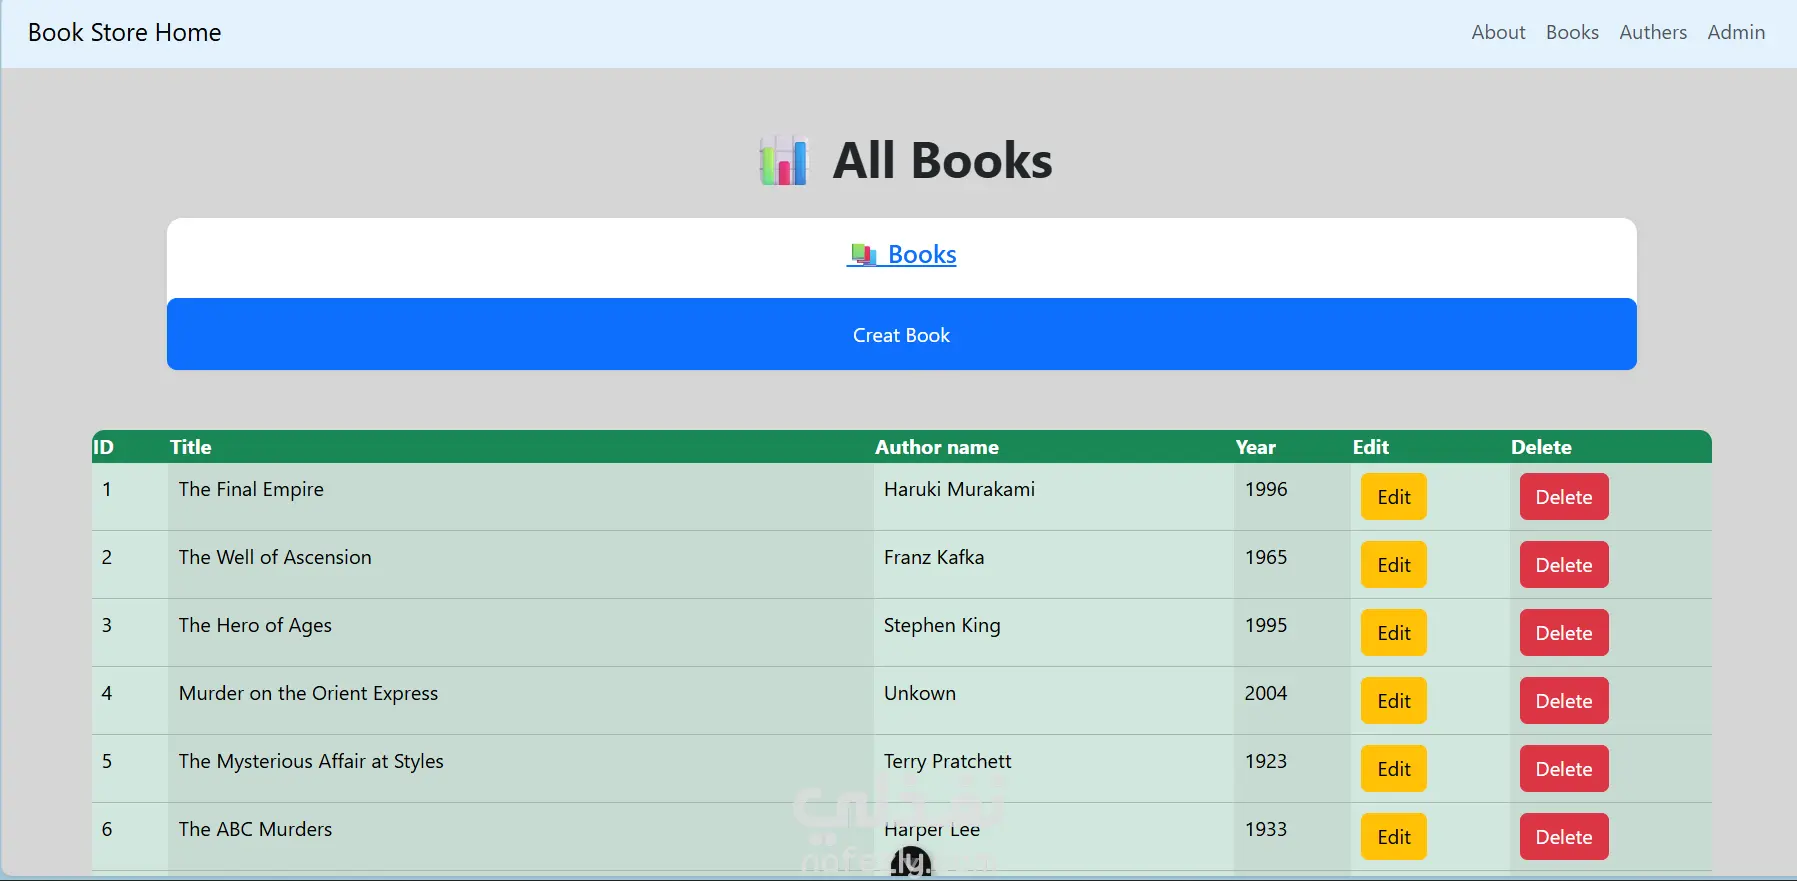
Task: Select the title The ABC Murders
Action: point(255,829)
